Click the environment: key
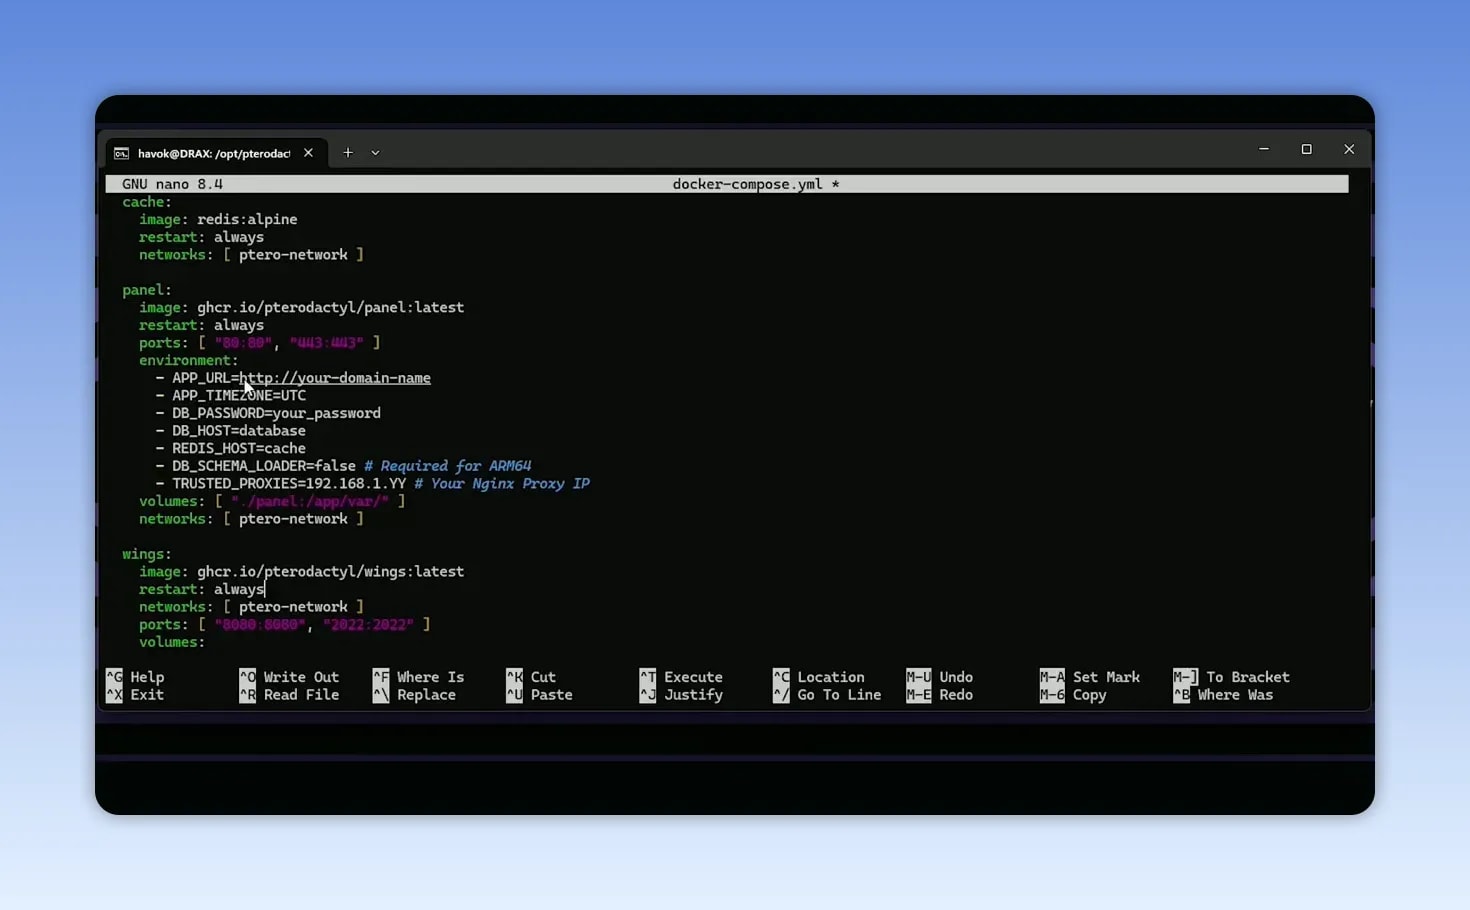The image size is (1470, 910). pyautogui.click(x=189, y=360)
